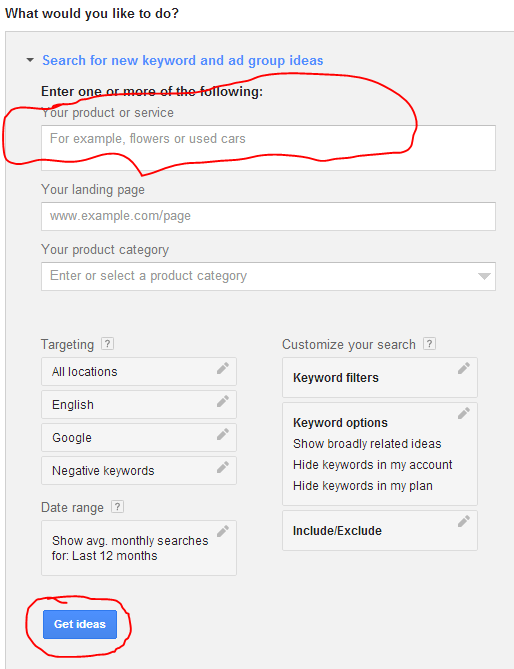Edit the Google network pencil icon
The image size is (514, 669).
223,434
